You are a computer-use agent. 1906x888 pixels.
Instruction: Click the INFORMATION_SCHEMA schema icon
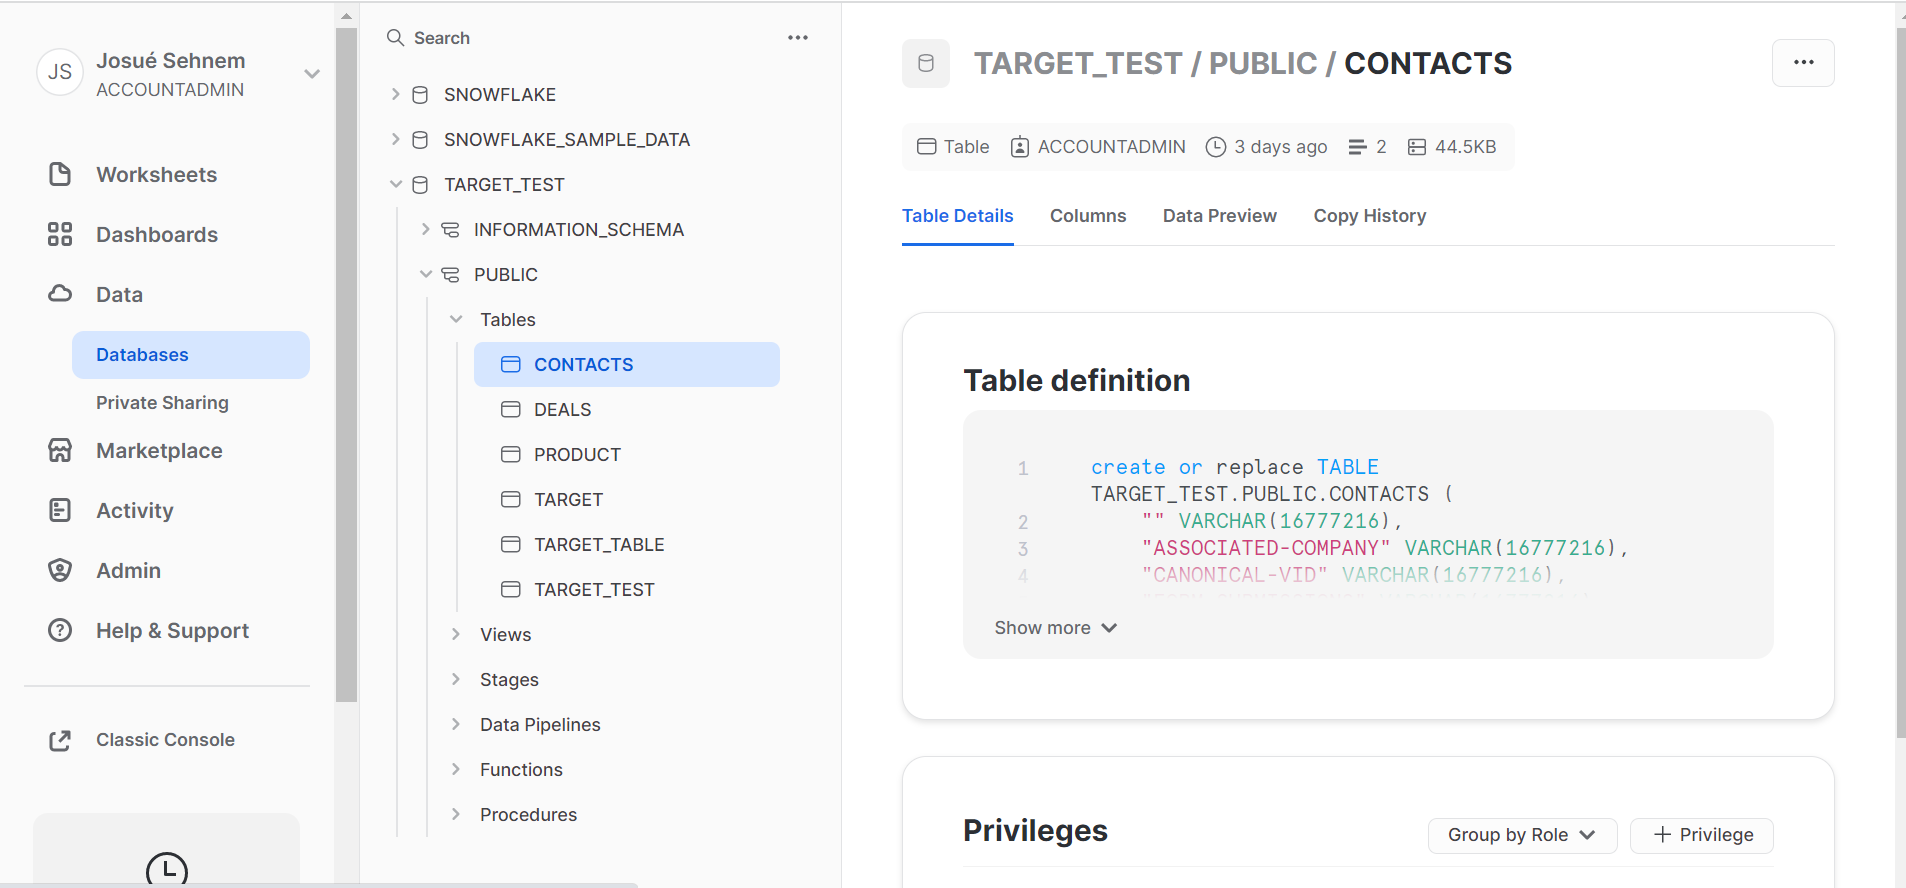(x=451, y=230)
